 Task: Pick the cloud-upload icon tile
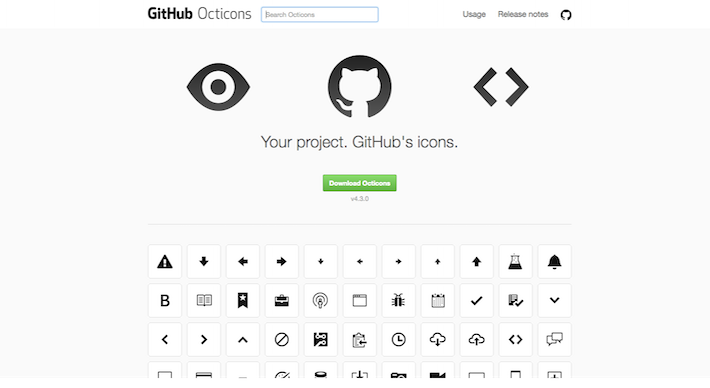pyautogui.click(x=476, y=340)
